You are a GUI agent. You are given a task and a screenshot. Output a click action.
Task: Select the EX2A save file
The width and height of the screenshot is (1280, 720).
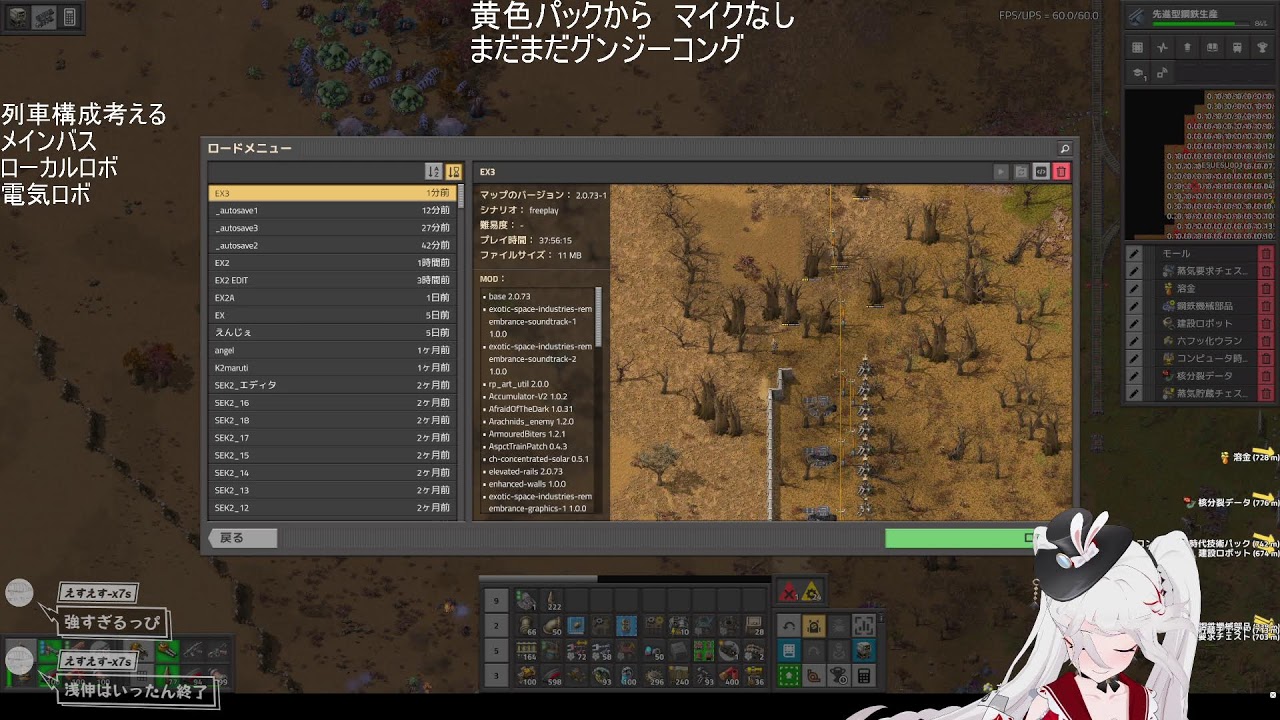[x=333, y=298]
